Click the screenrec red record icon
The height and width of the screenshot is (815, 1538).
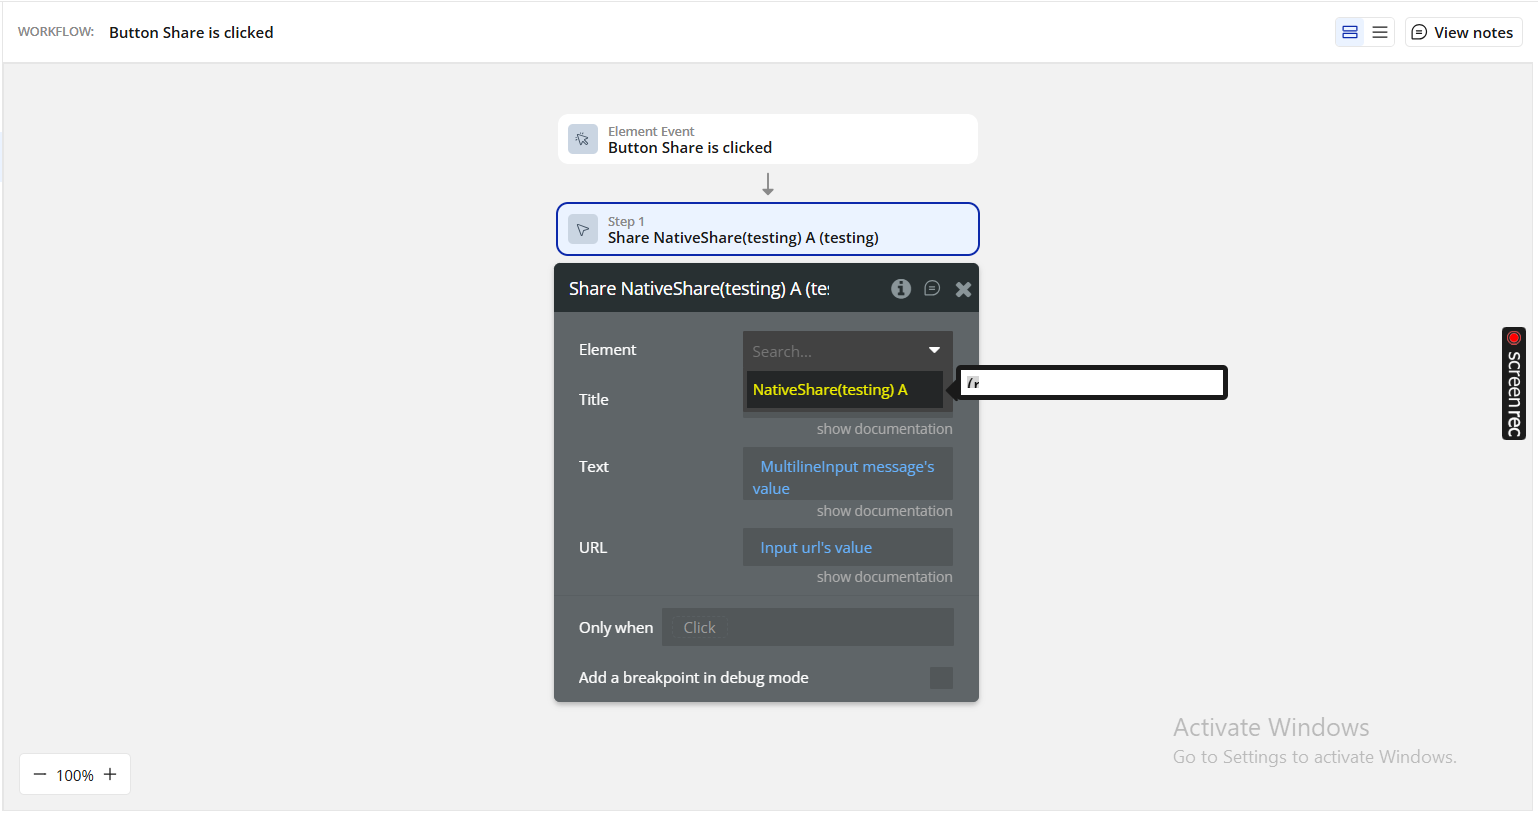click(x=1514, y=338)
